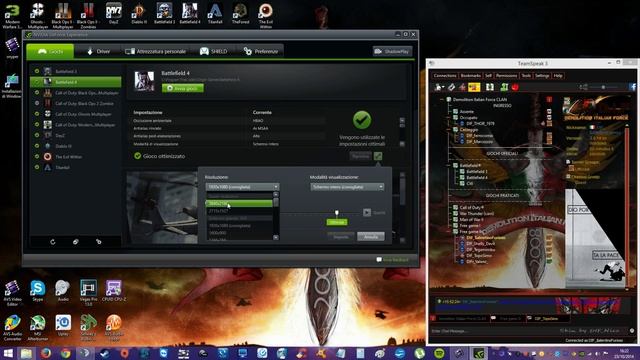The width and height of the screenshot is (640, 360).
Task: Select Titanfall in the games list
Action: [76, 167]
